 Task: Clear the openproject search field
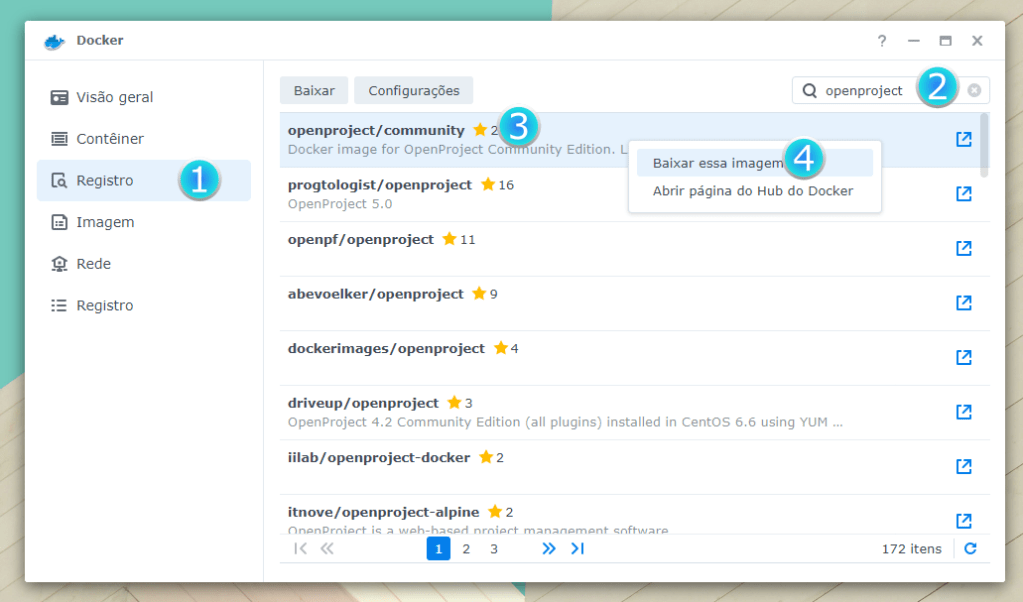coord(973,90)
